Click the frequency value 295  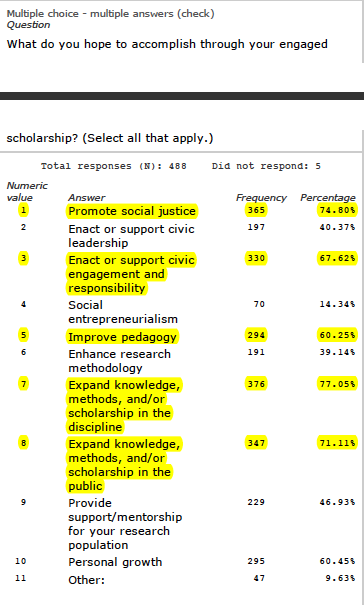(256, 561)
